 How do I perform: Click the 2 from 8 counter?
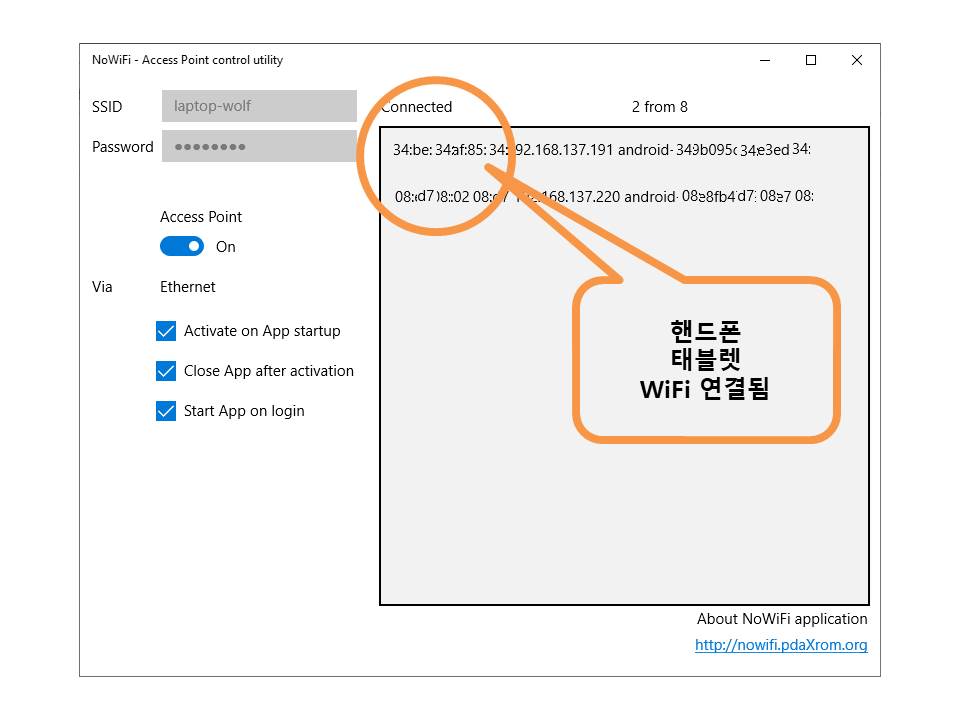(659, 107)
